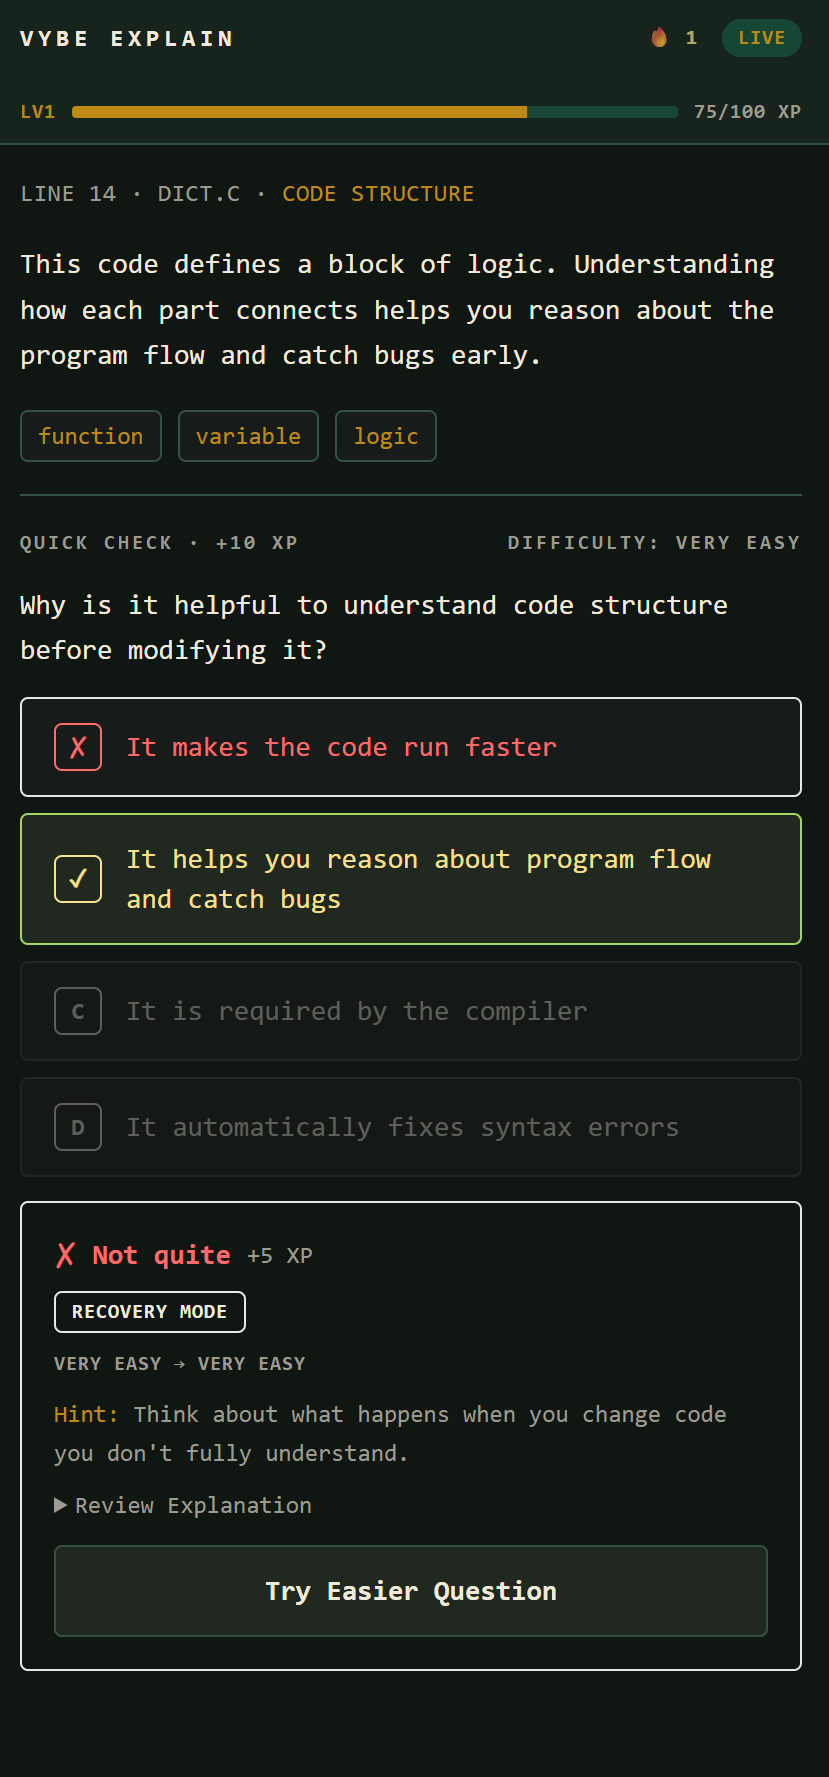Click the CODE STRUCTURE category label
Screen dimensions: 829x1777
point(378,194)
